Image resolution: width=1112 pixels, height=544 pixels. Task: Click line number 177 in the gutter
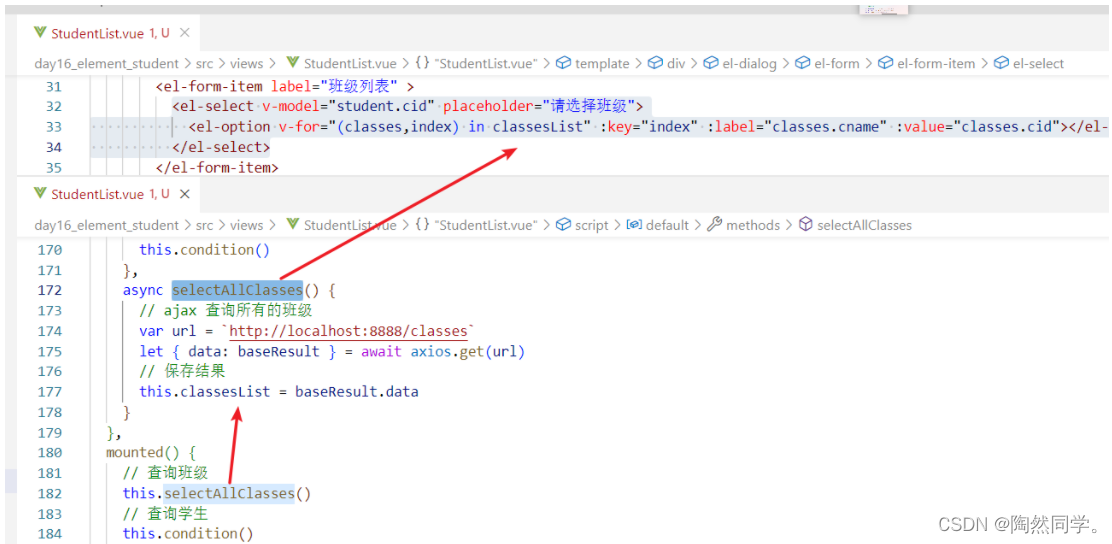(50, 392)
